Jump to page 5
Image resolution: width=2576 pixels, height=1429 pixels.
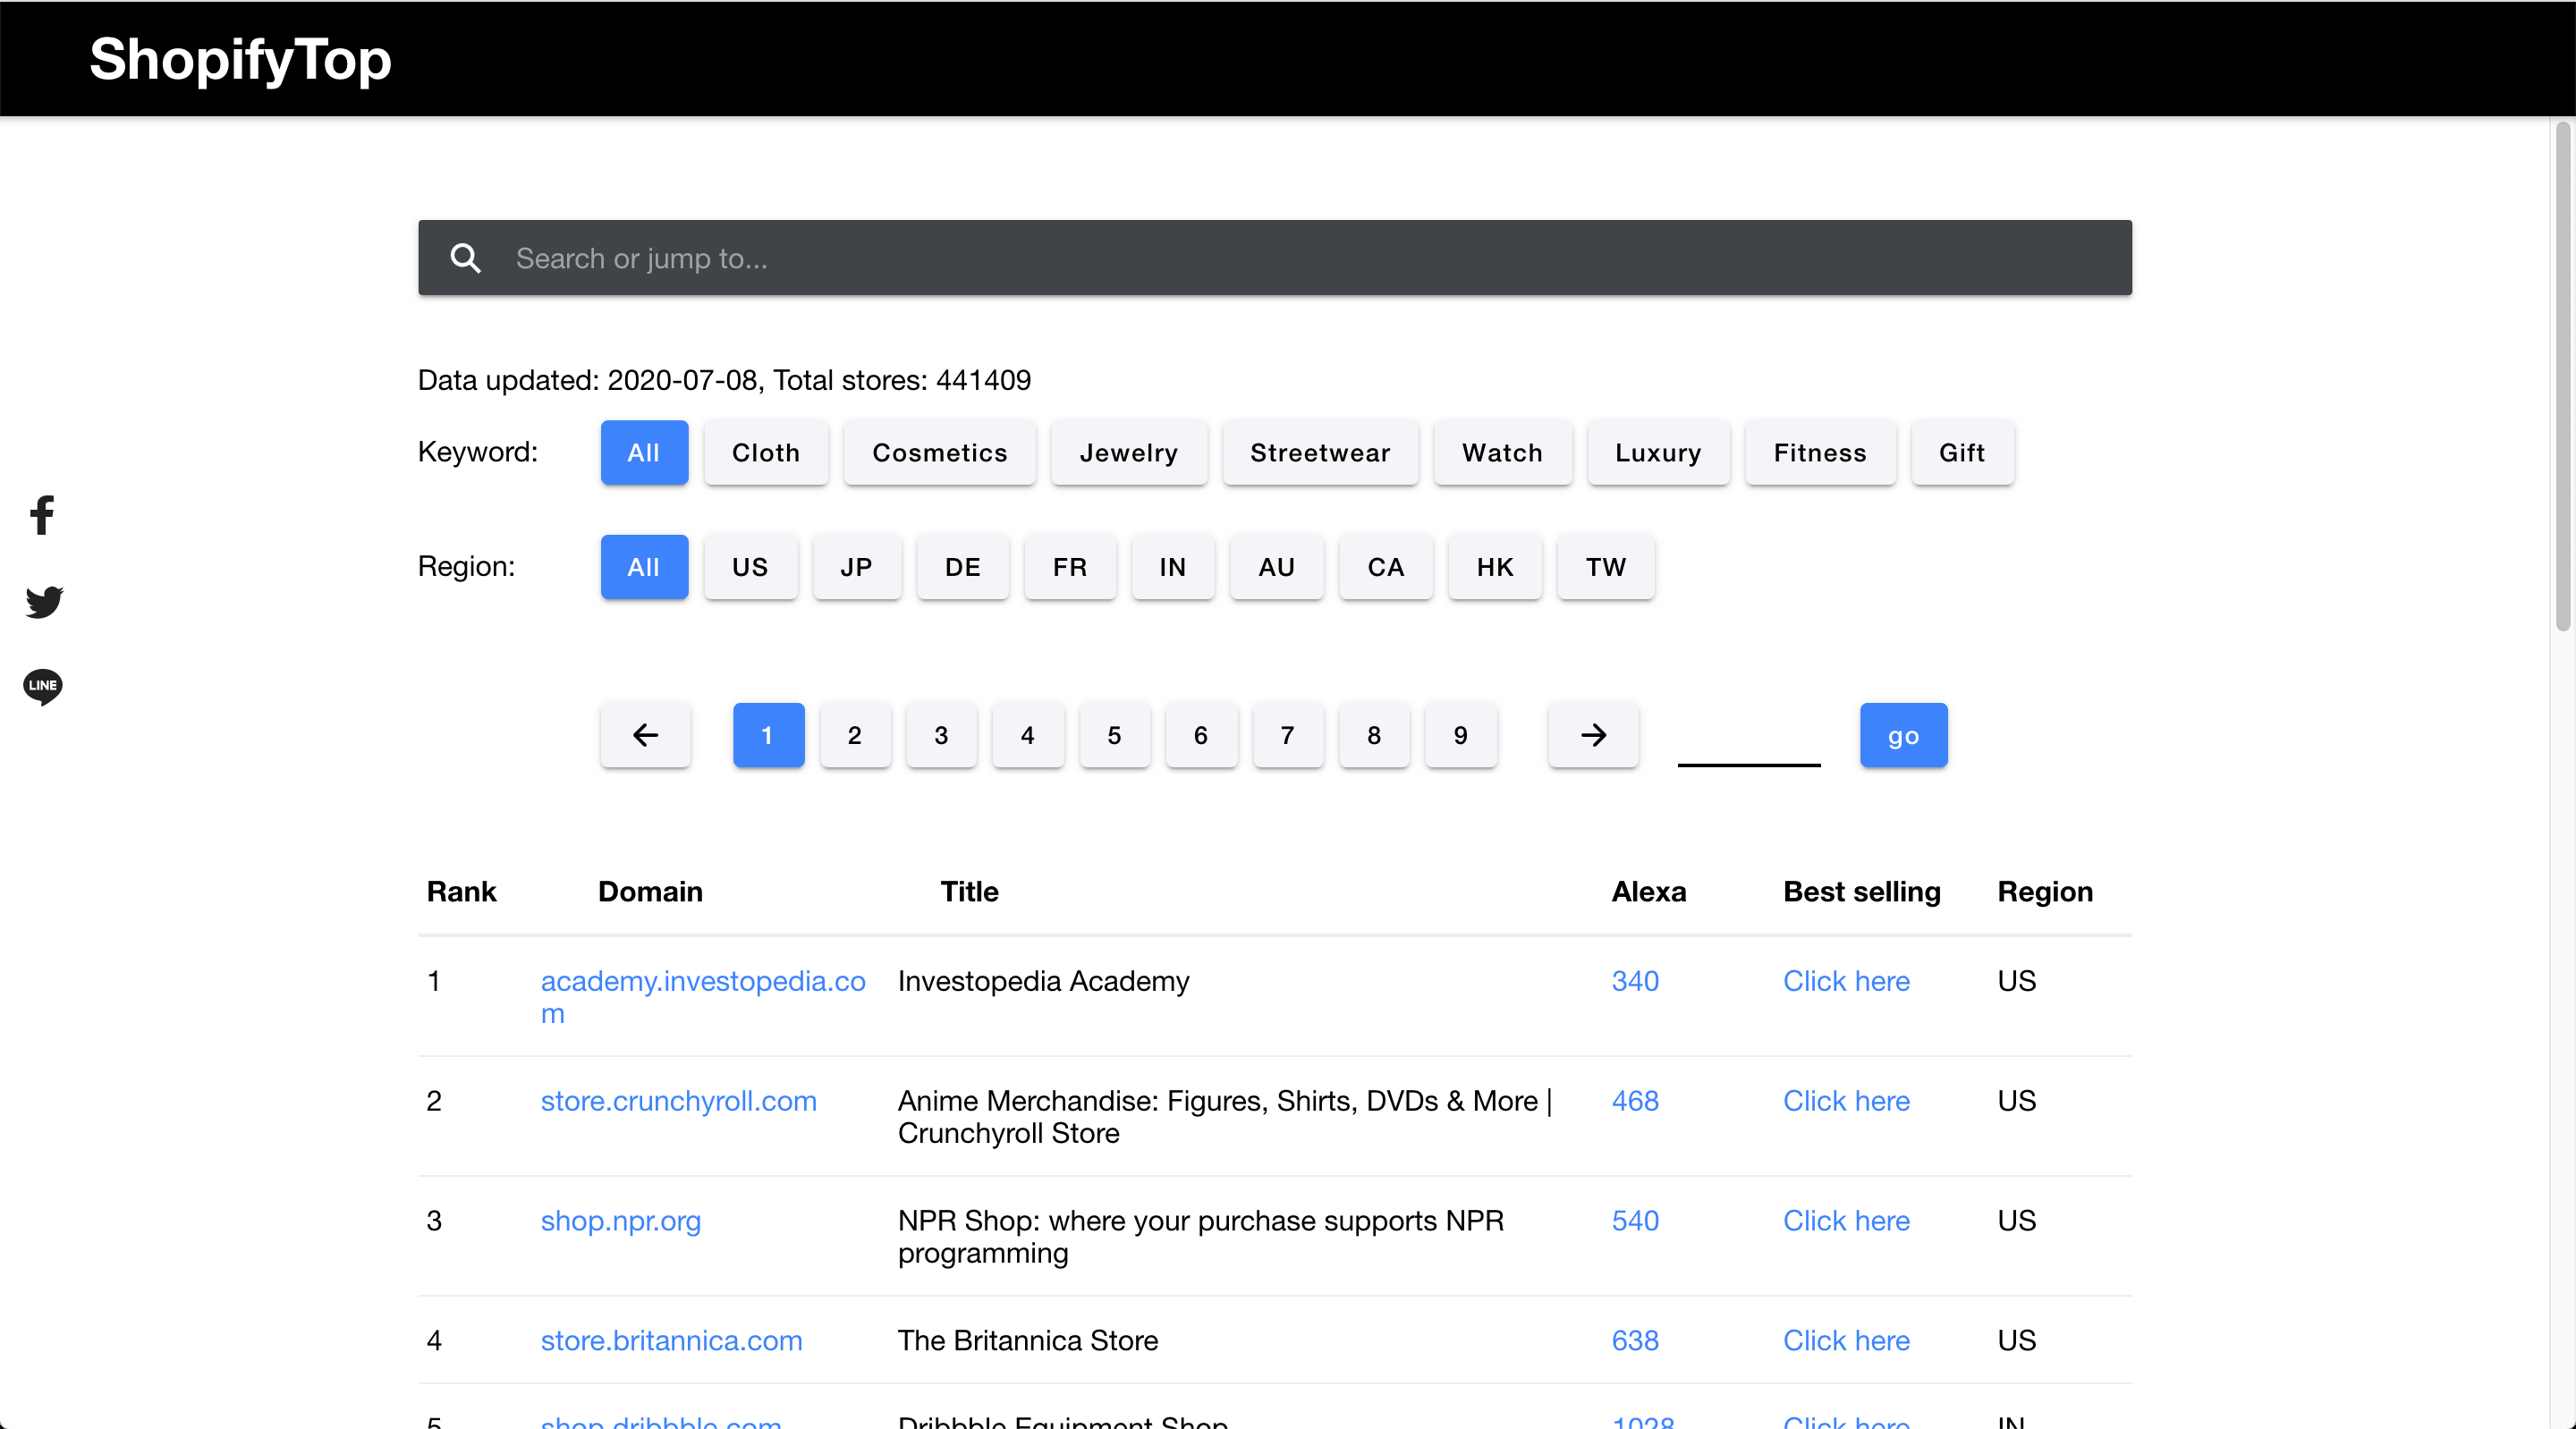(x=1114, y=735)
